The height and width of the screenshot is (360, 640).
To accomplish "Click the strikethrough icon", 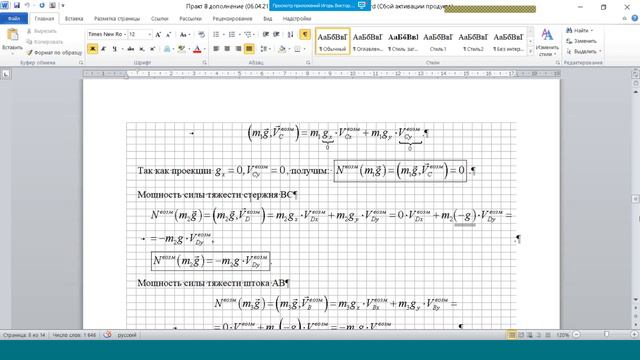I will [x=131, y=49].
